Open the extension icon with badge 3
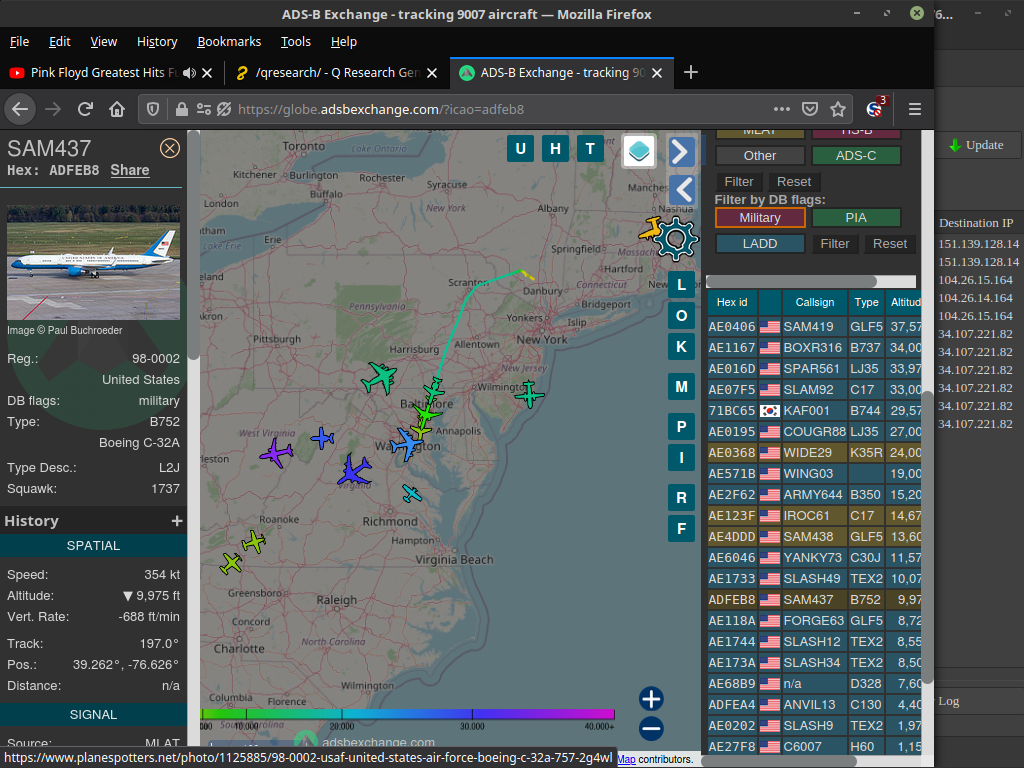This screenshot has height=768, width=1024. (x=875, y=108)
